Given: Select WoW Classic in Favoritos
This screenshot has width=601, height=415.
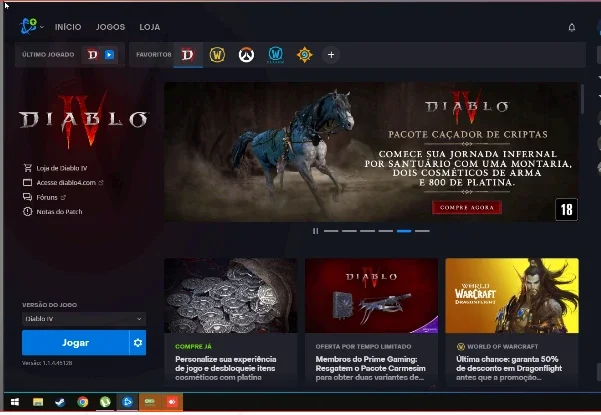Looking at the screenshot, I should (x=276, y=55).
